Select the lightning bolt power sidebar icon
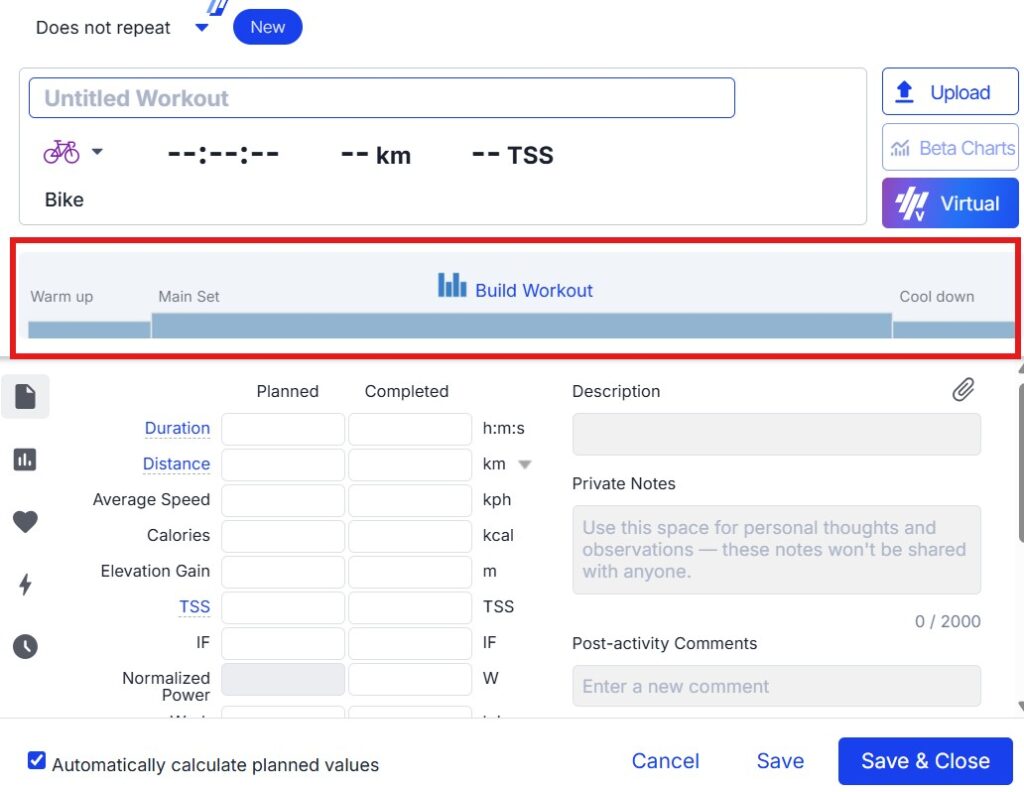1024x792 pixels. pyautogui.click(x=25, y=584)
